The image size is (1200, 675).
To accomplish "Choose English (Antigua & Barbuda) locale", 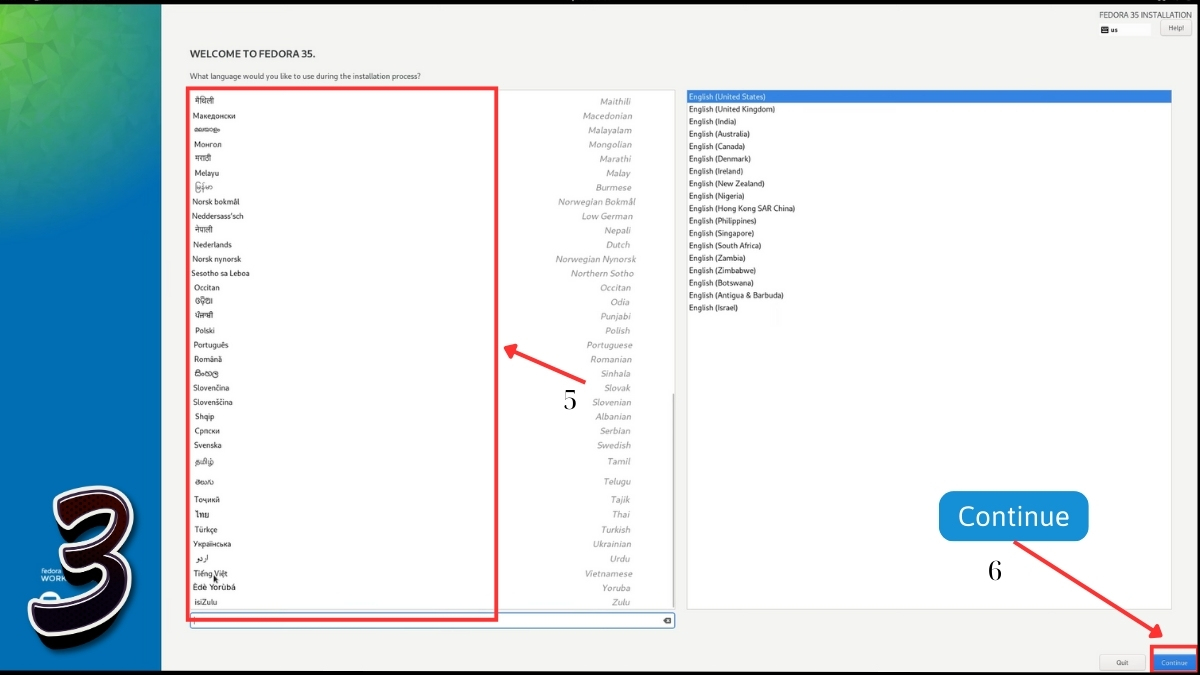I will click(929, 295).
